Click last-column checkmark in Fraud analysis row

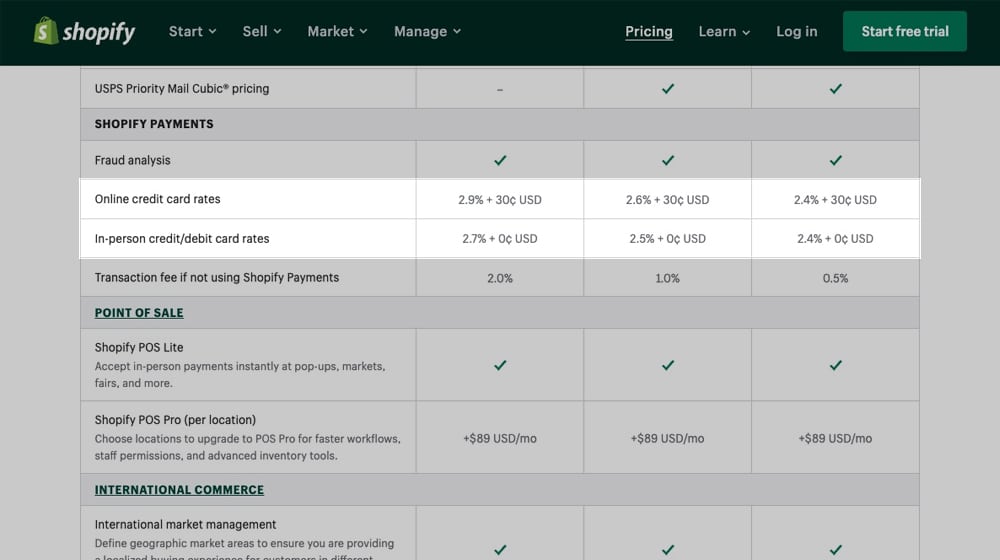(x=835, y=160)
